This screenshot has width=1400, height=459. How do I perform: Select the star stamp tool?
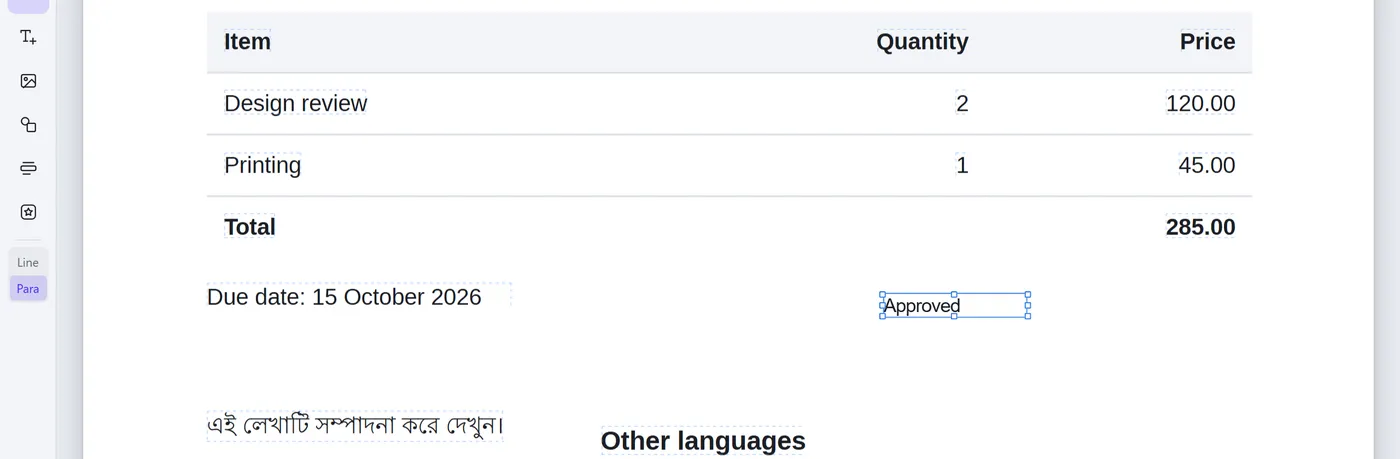pyautogui.click(x=28, y=212)
